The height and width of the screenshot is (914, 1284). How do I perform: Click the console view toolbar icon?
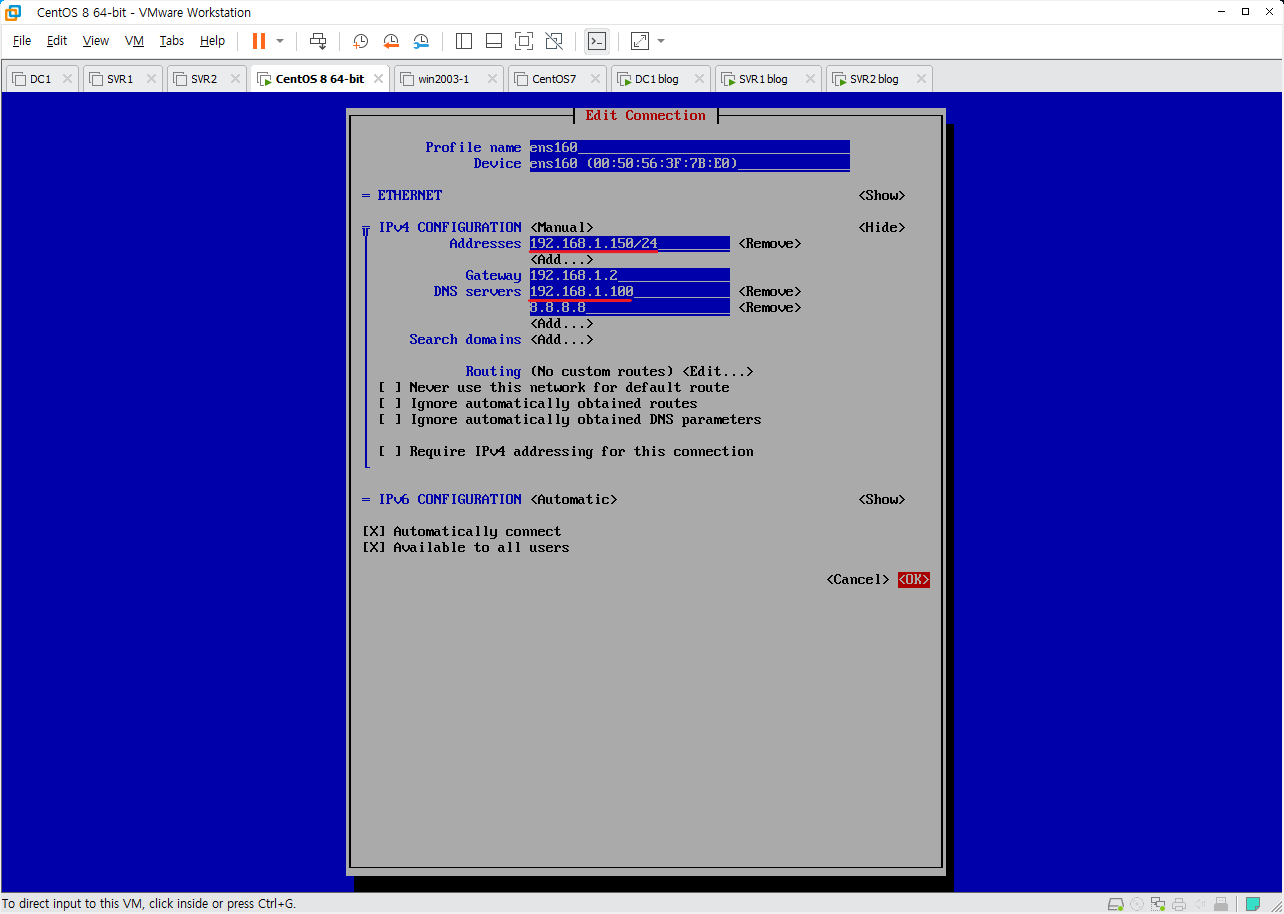click(596, 41)
